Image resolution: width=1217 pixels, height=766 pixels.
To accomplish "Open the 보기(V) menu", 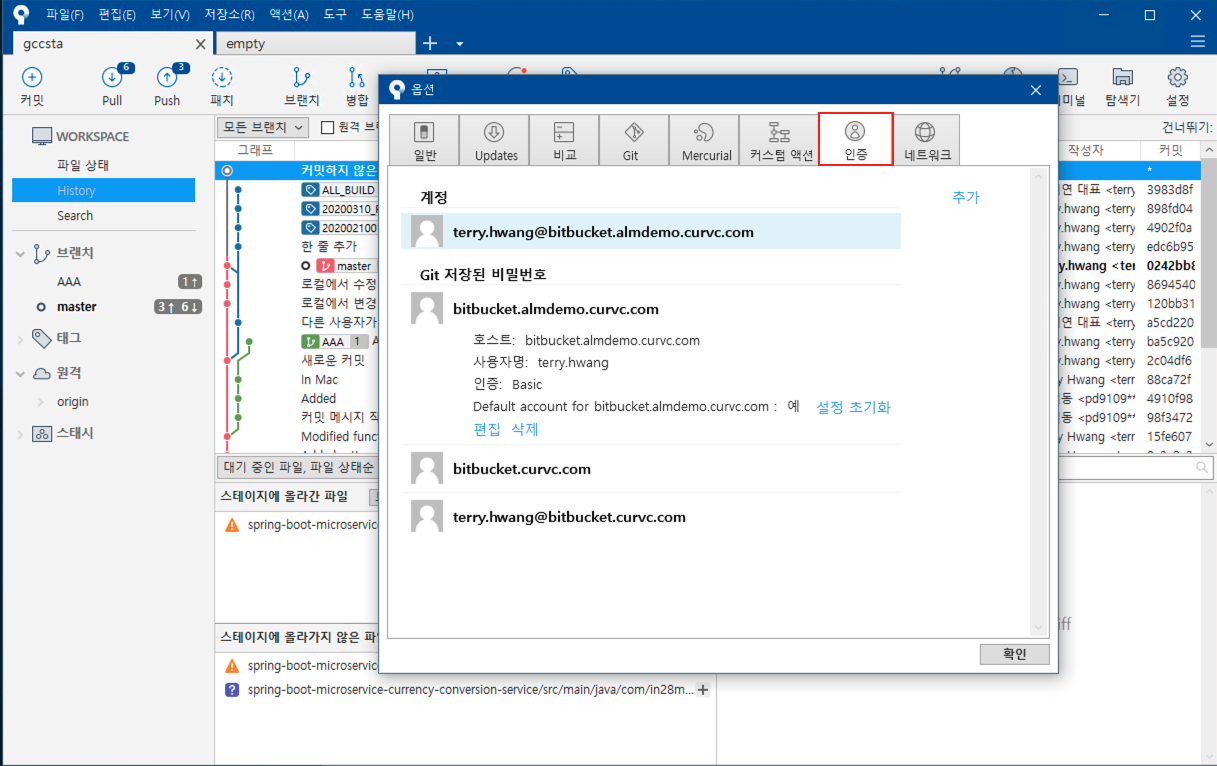I will (x=170, y=15).
